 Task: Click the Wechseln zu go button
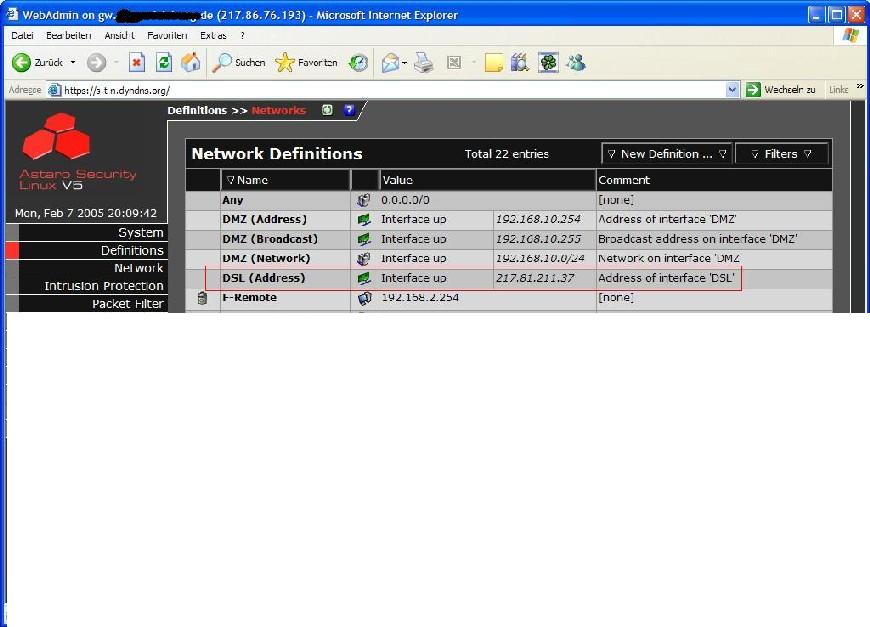(781, 90)
